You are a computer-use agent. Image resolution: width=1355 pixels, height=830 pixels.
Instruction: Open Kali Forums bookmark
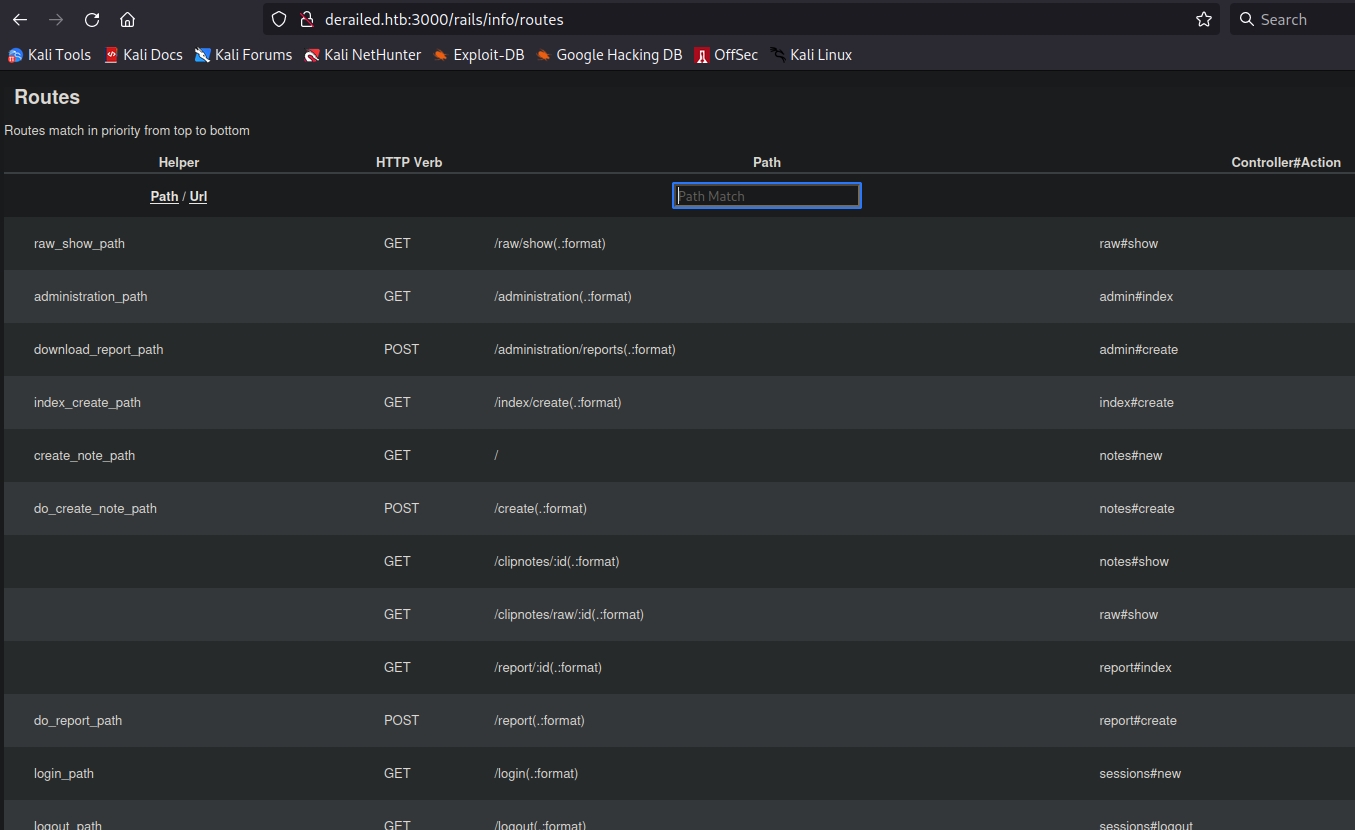click(x=243, y=55)
